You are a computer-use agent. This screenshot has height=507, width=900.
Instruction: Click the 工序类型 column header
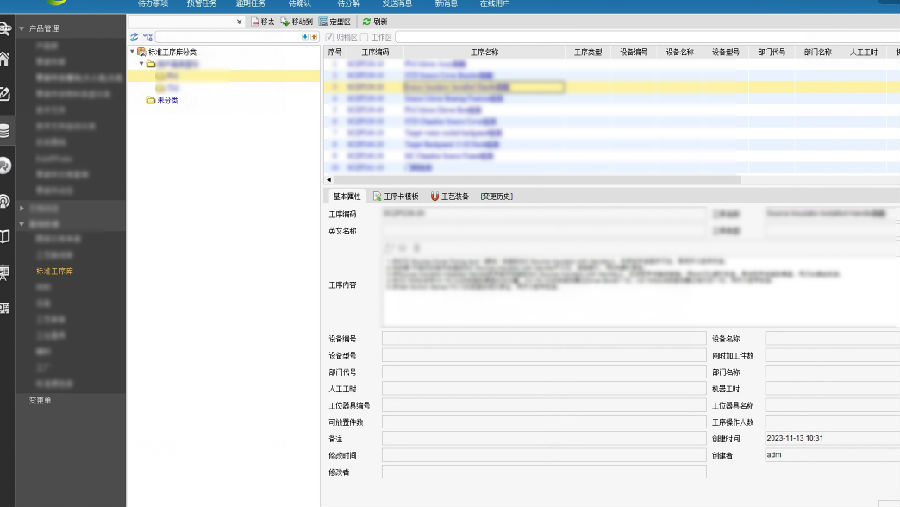588,52
